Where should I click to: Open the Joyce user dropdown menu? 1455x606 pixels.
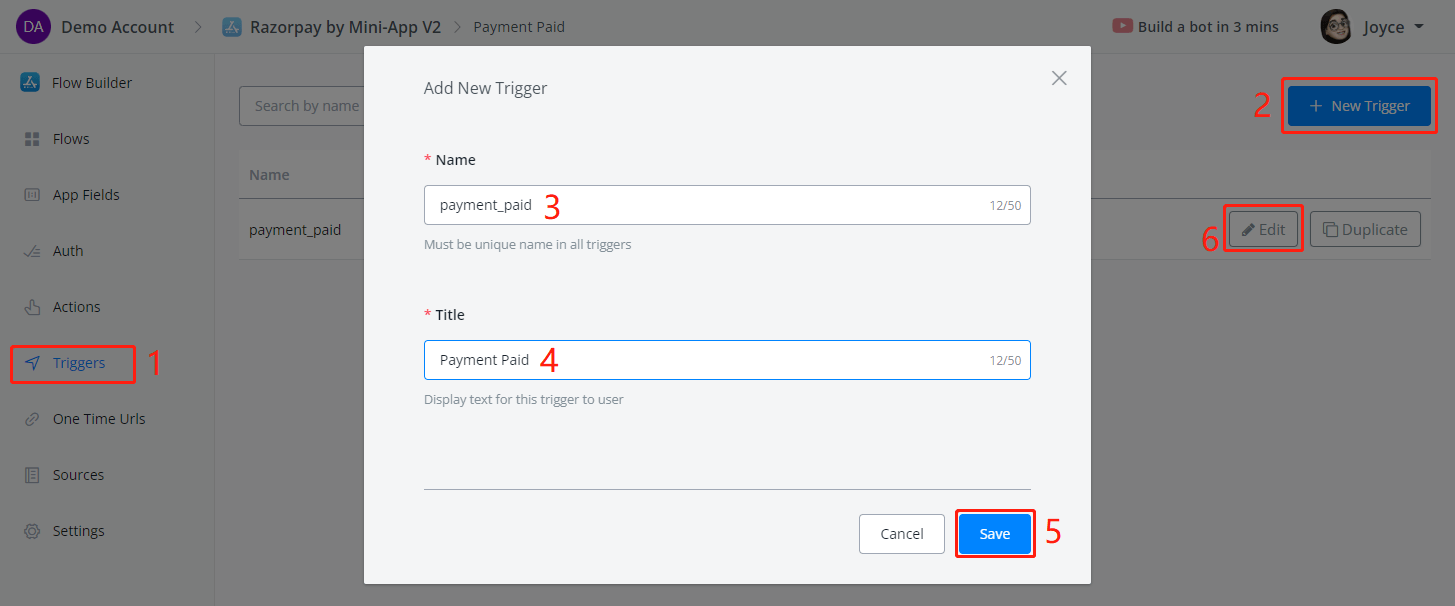(x=1374, y=27)
